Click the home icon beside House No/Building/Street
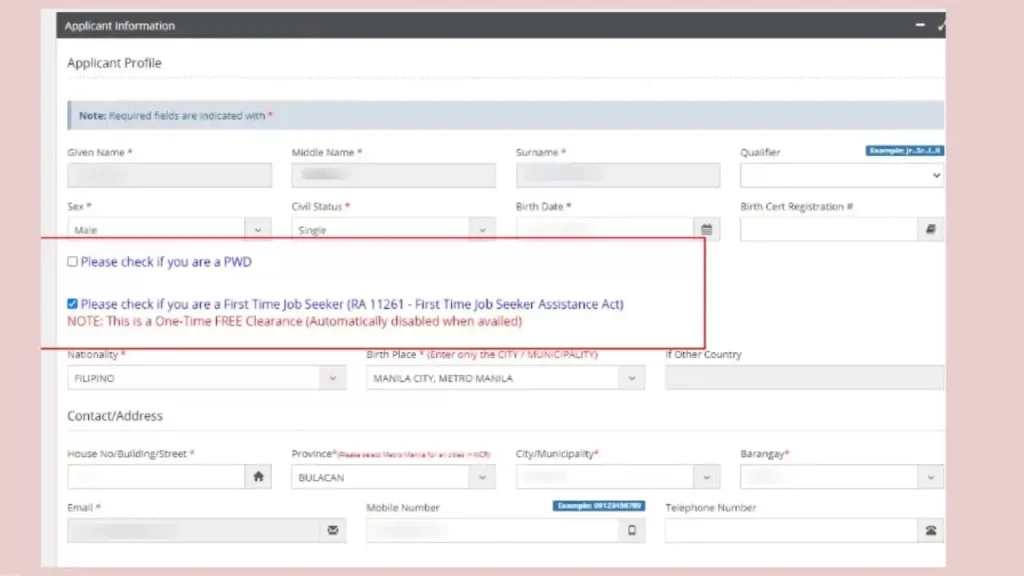1024x576 pixels. [259, 477]
